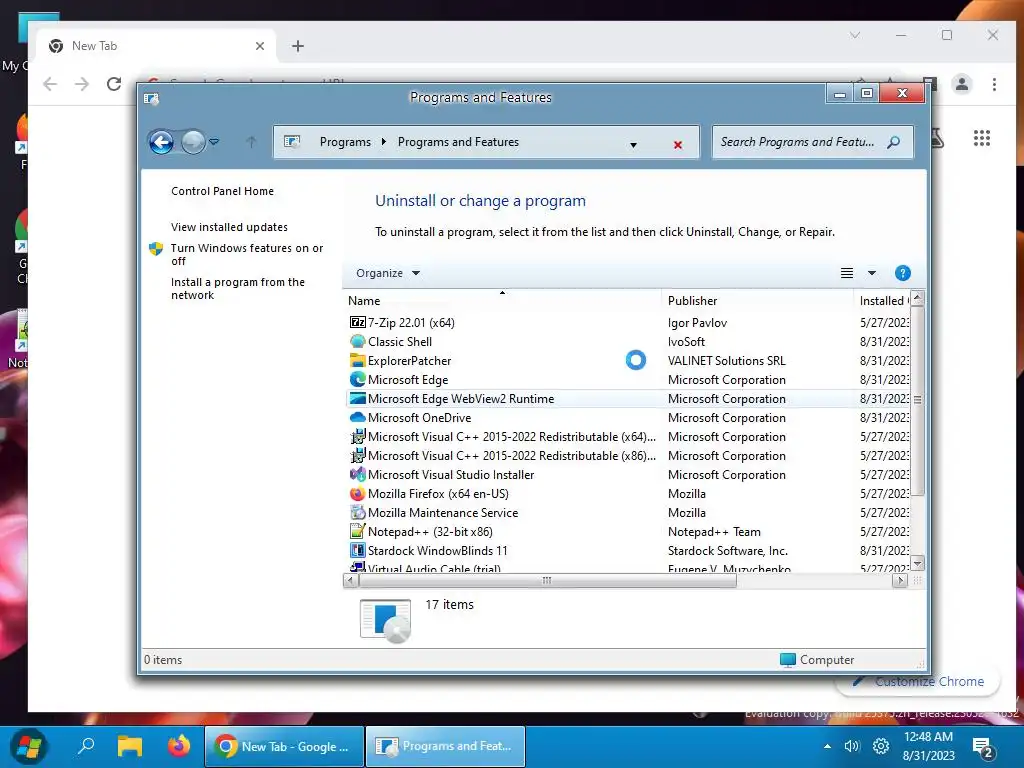
Task: Click the Visual C++ Redistributable (x64) icon
Action: [x=357, y=436]
